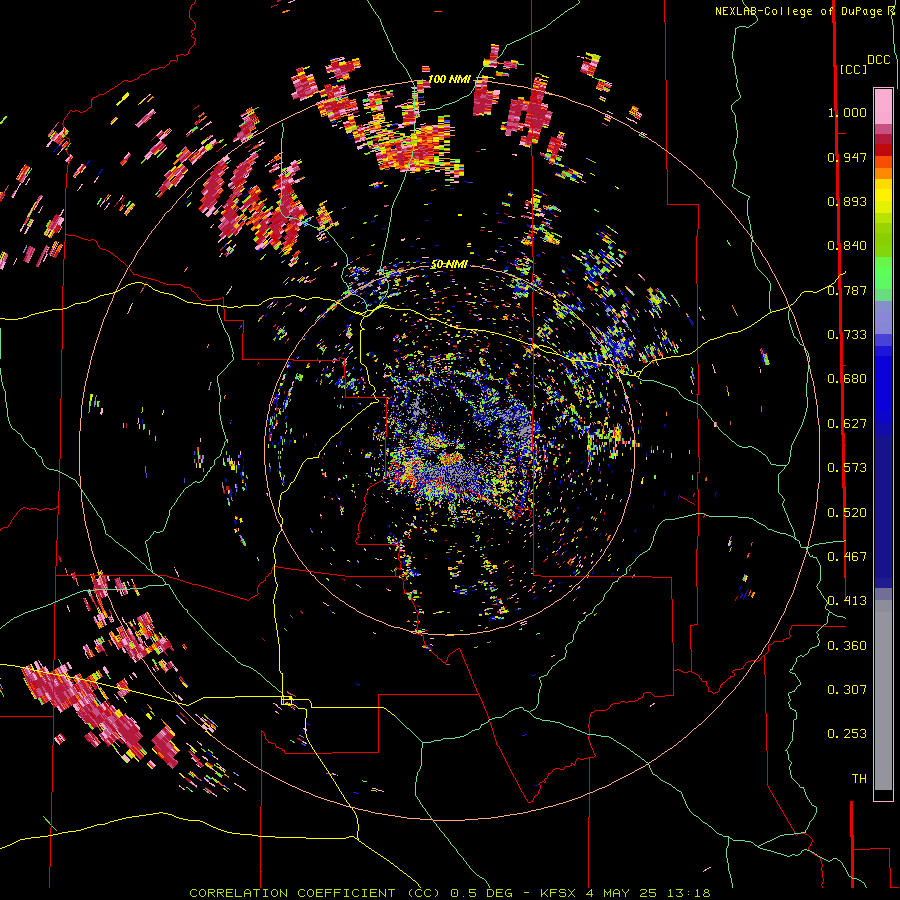Screen dimensions: 900x900
Task: Click the 1.000 scale value
Action: (847, 112)
